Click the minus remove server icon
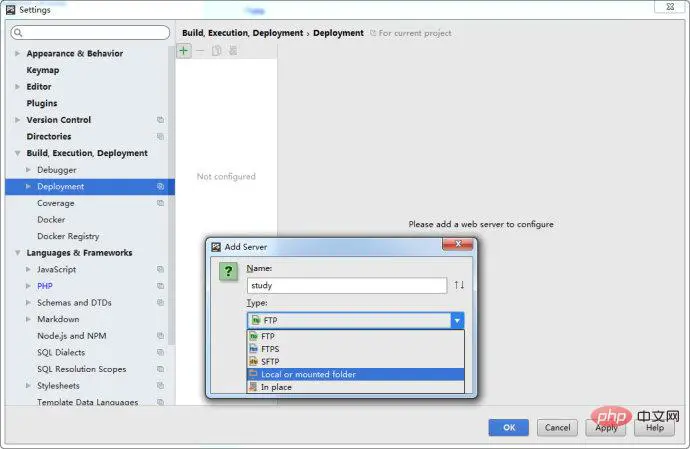This screenshot has height=449, width=690. point(200,50)
